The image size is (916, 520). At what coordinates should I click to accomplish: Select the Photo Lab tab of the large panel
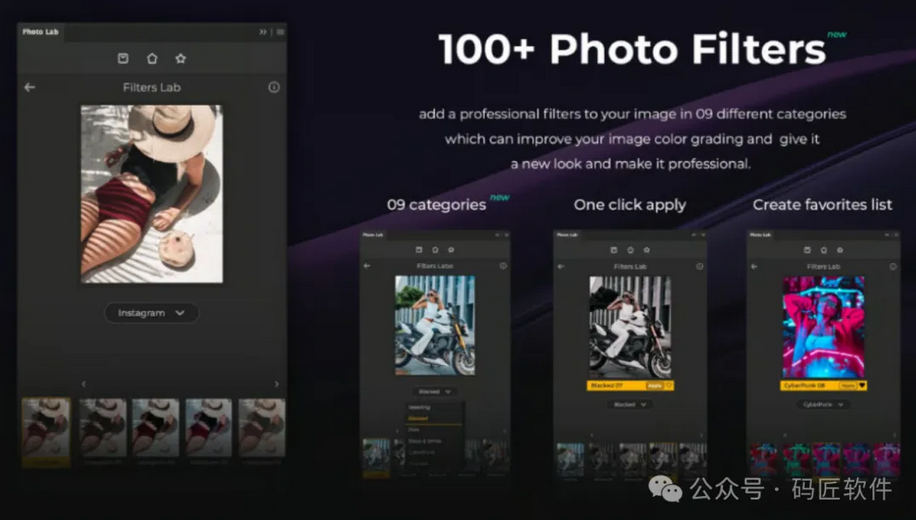40,32
